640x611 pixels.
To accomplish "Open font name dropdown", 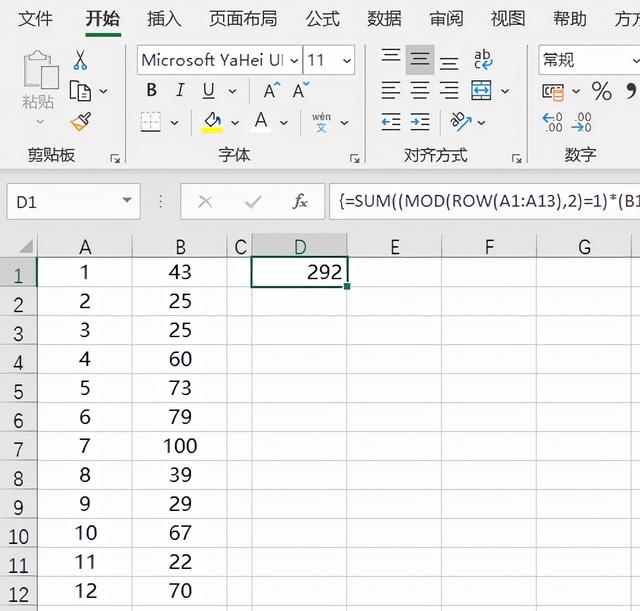I will coord(294,61).
